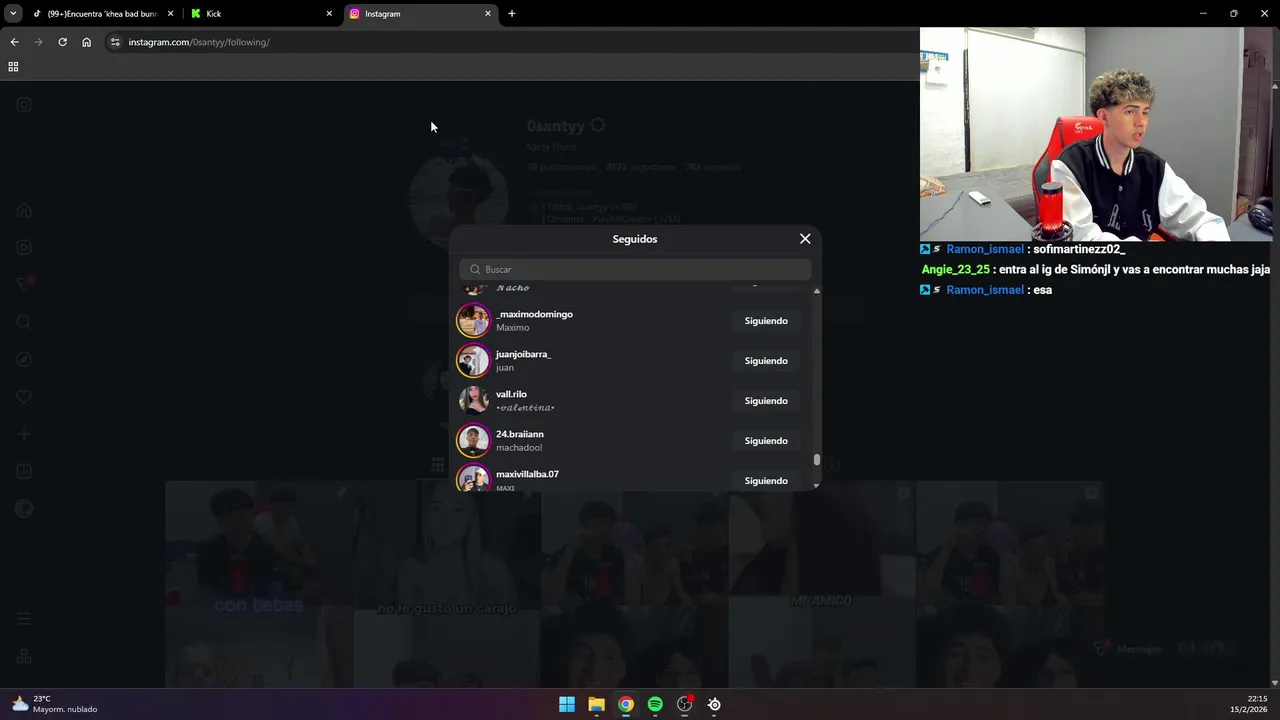
Task: Open the 'MI AMIGO' reel thumbnail
Action: pos(821,584)
